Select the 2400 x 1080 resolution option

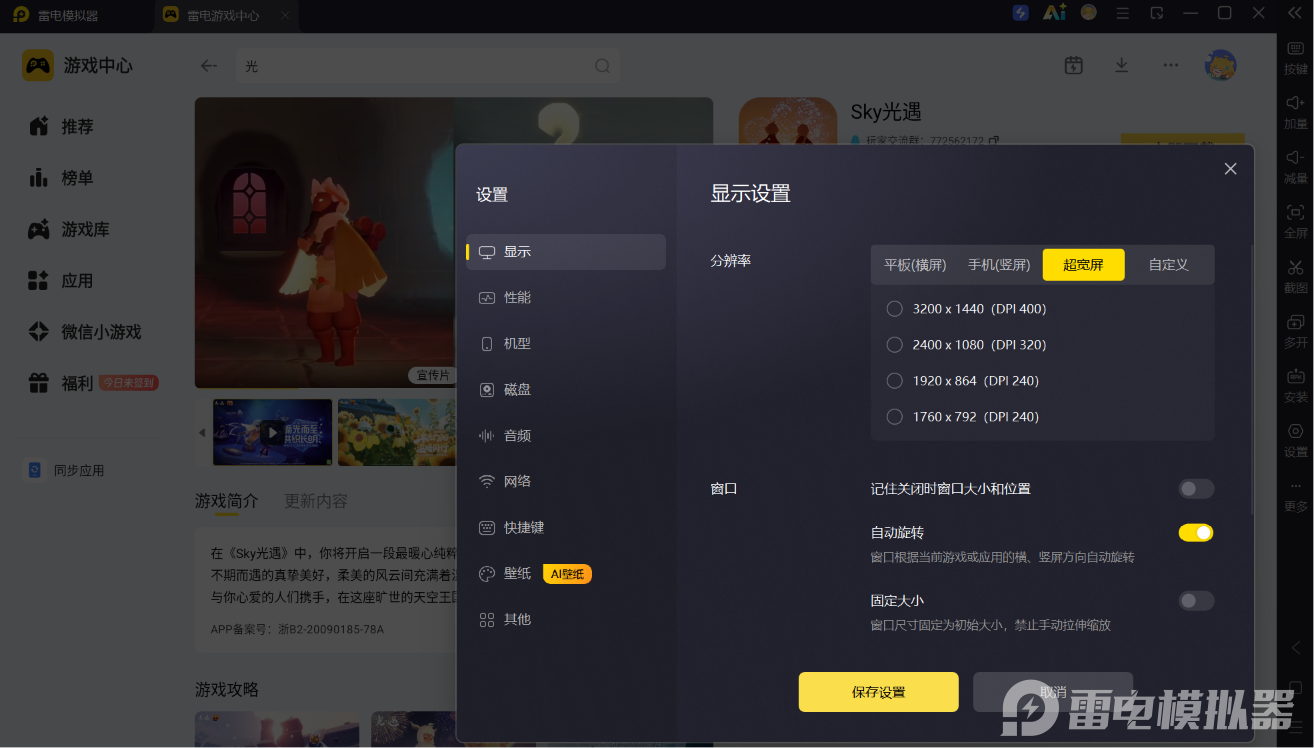[895, 345]
